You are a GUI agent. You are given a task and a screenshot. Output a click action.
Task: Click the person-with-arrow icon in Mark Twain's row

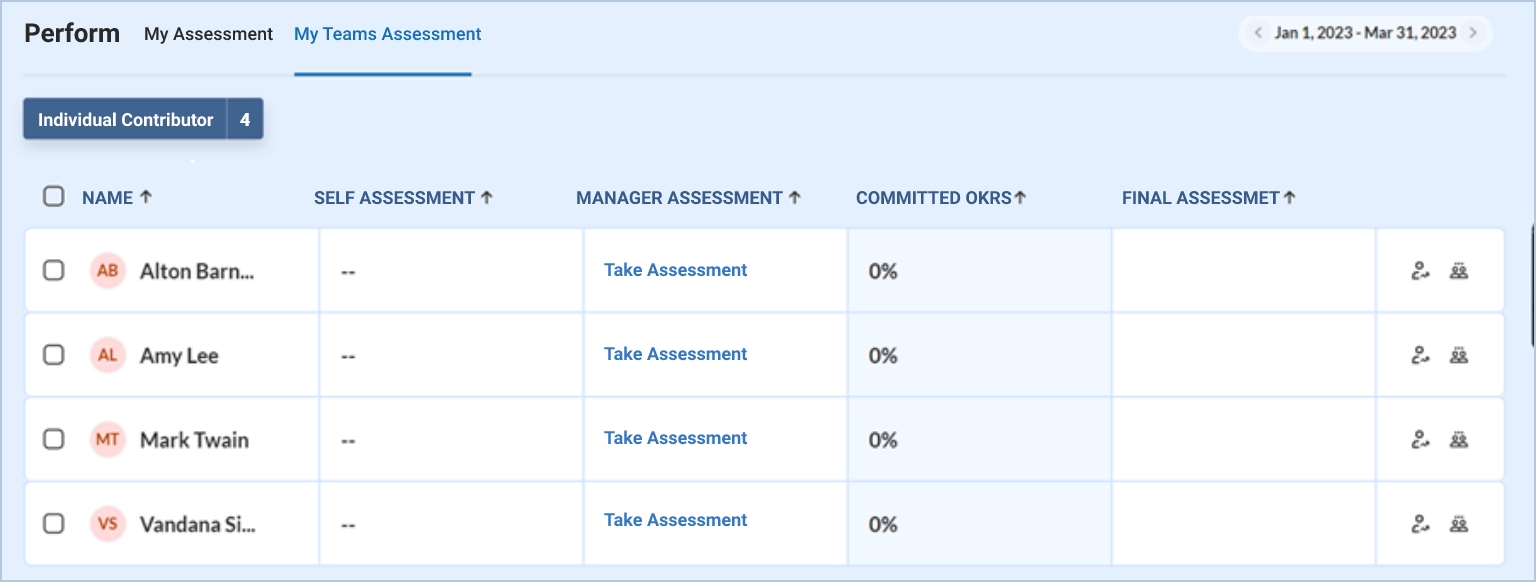click(1420, 439)
